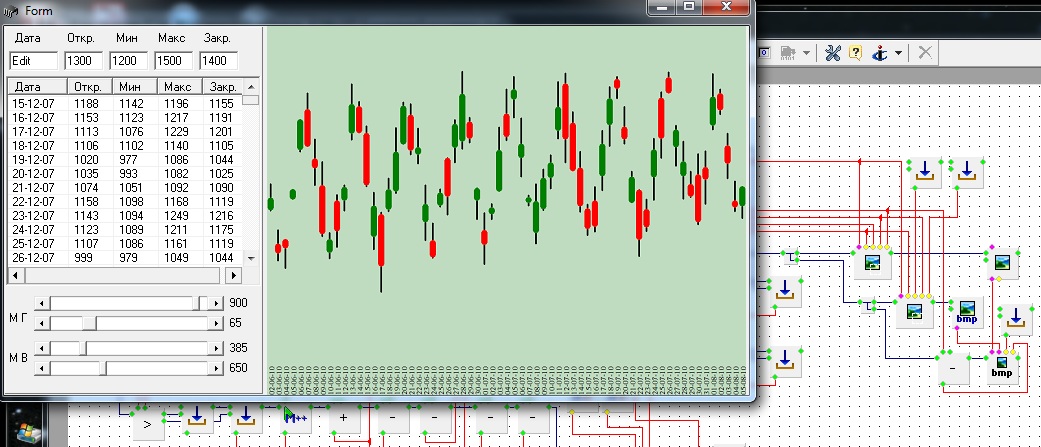Click the anchor toolbar icon
Screen dimensions: 1041x447
(880, 53)
